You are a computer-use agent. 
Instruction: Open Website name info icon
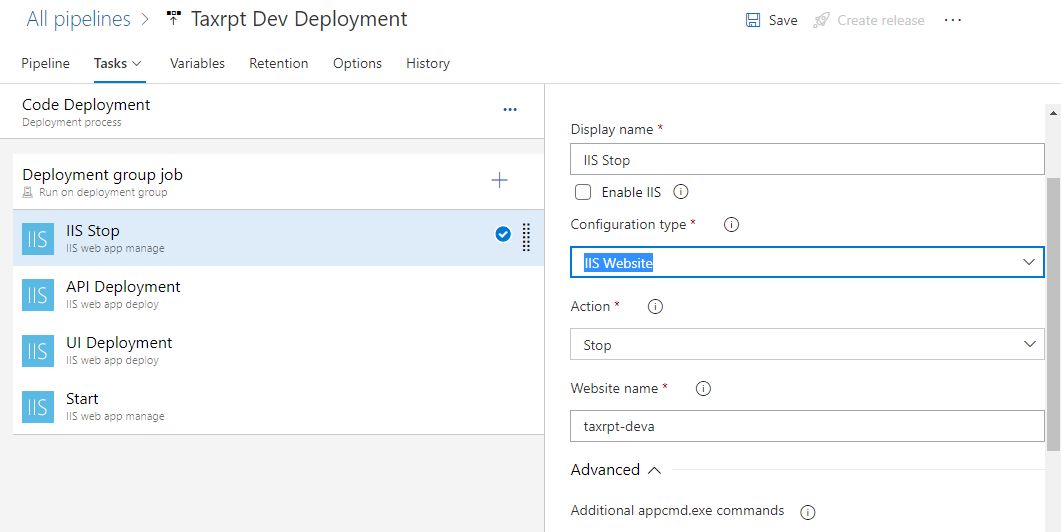(x=703, y=389)
